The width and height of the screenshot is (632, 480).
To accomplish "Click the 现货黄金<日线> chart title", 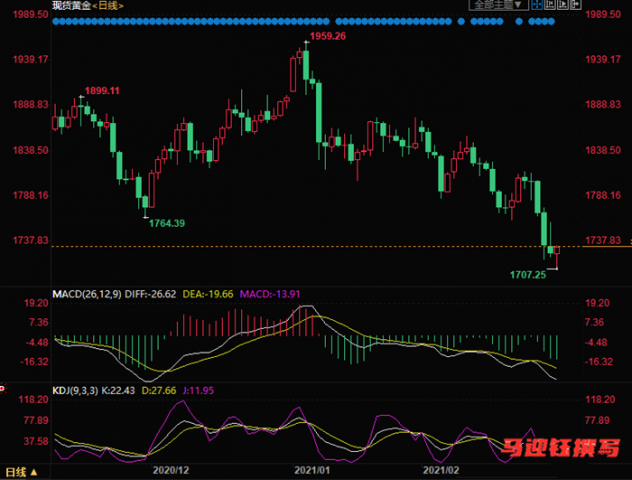I will (x=88, y=5).
